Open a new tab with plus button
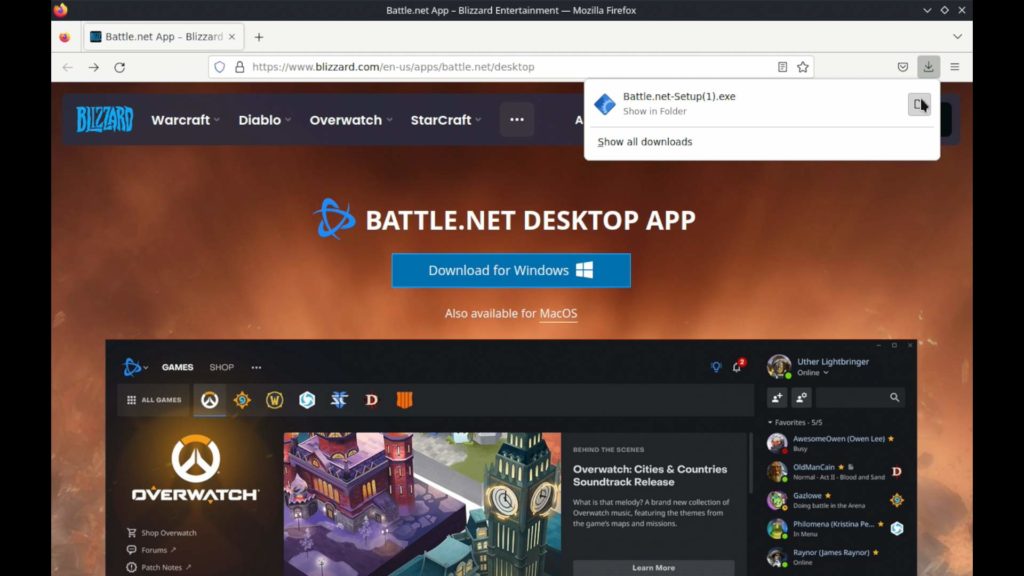 [x=259, y=37]
